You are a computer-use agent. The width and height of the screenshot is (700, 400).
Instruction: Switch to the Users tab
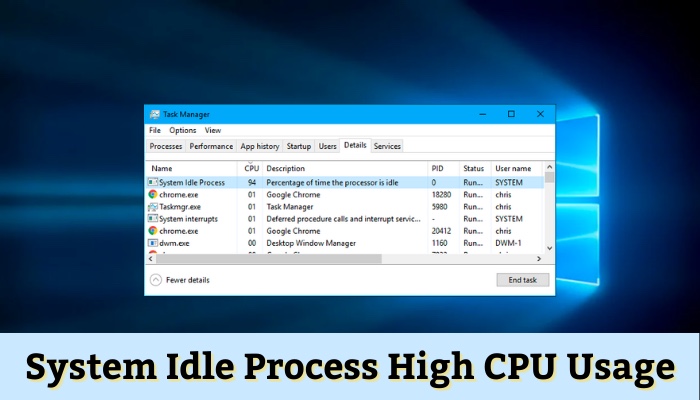pos(327,146)
